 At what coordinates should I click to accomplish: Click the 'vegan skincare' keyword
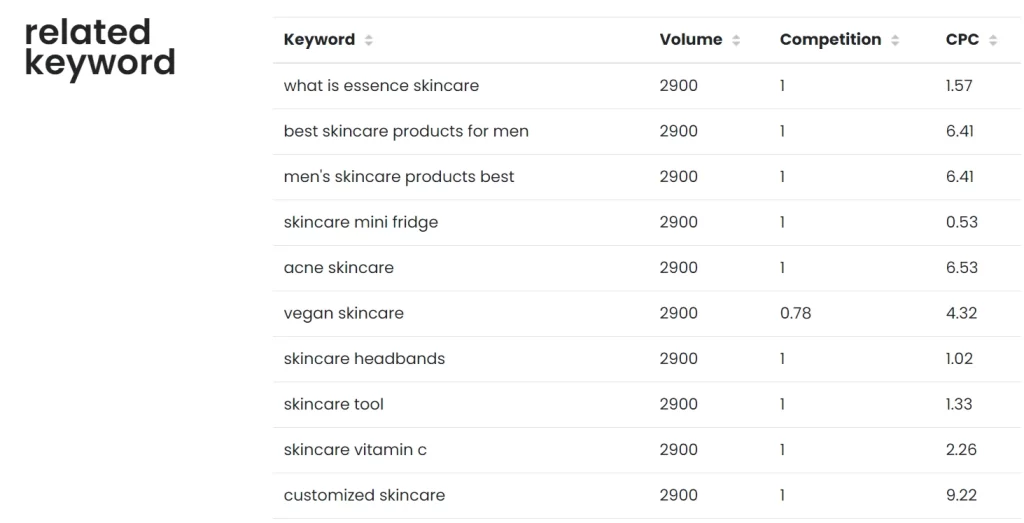pos(344,313)
